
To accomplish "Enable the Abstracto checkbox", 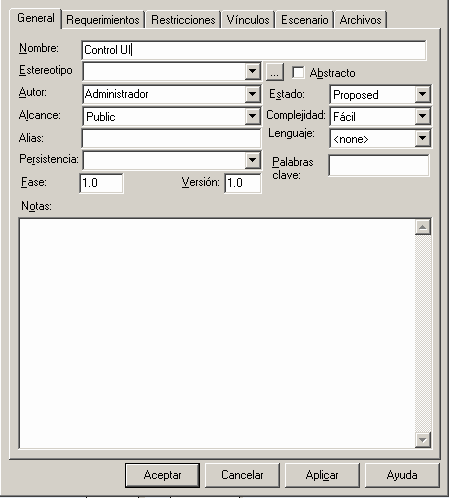I will tap(298, 72).
